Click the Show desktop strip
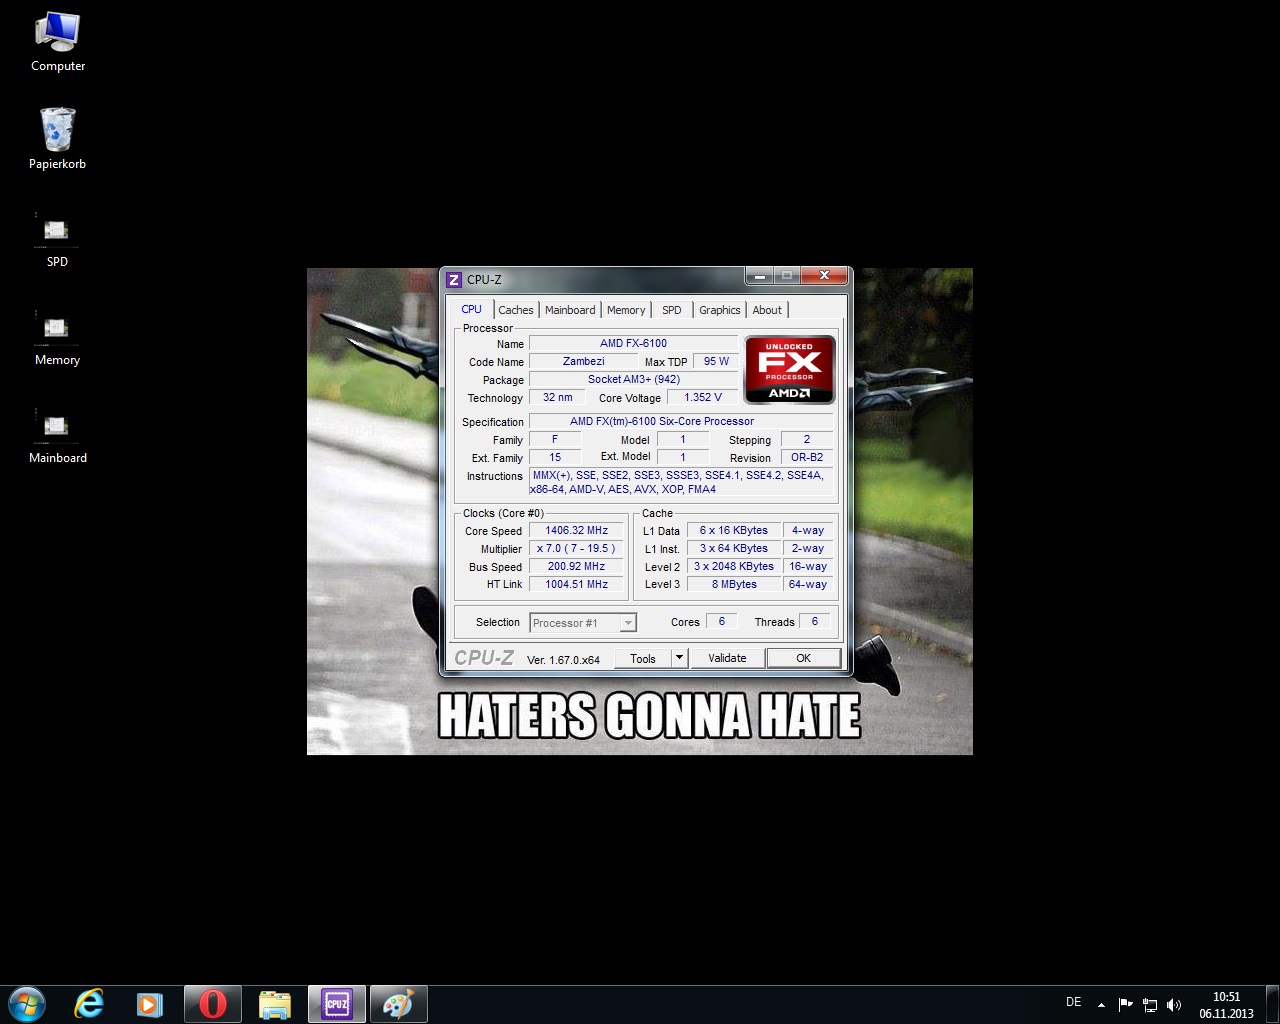 [1273, 1005]
